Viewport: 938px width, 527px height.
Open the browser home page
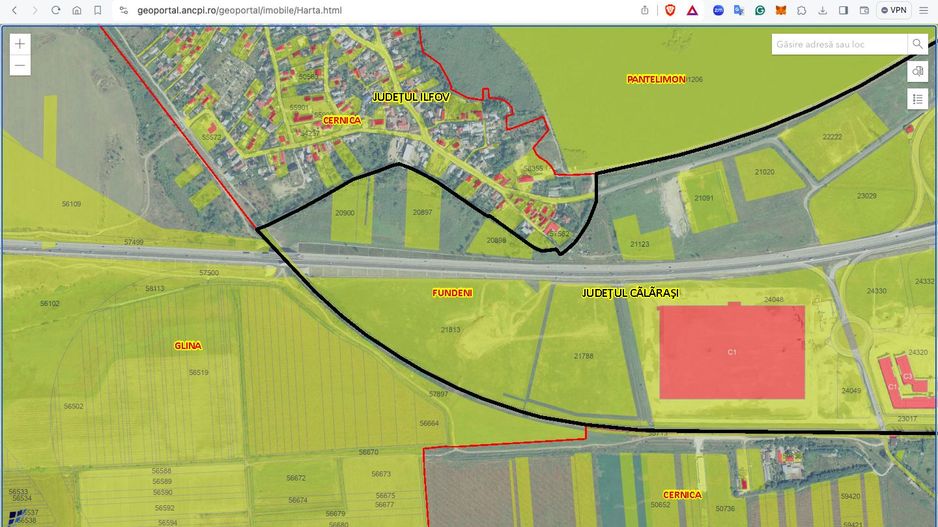(x=77, y=10)
